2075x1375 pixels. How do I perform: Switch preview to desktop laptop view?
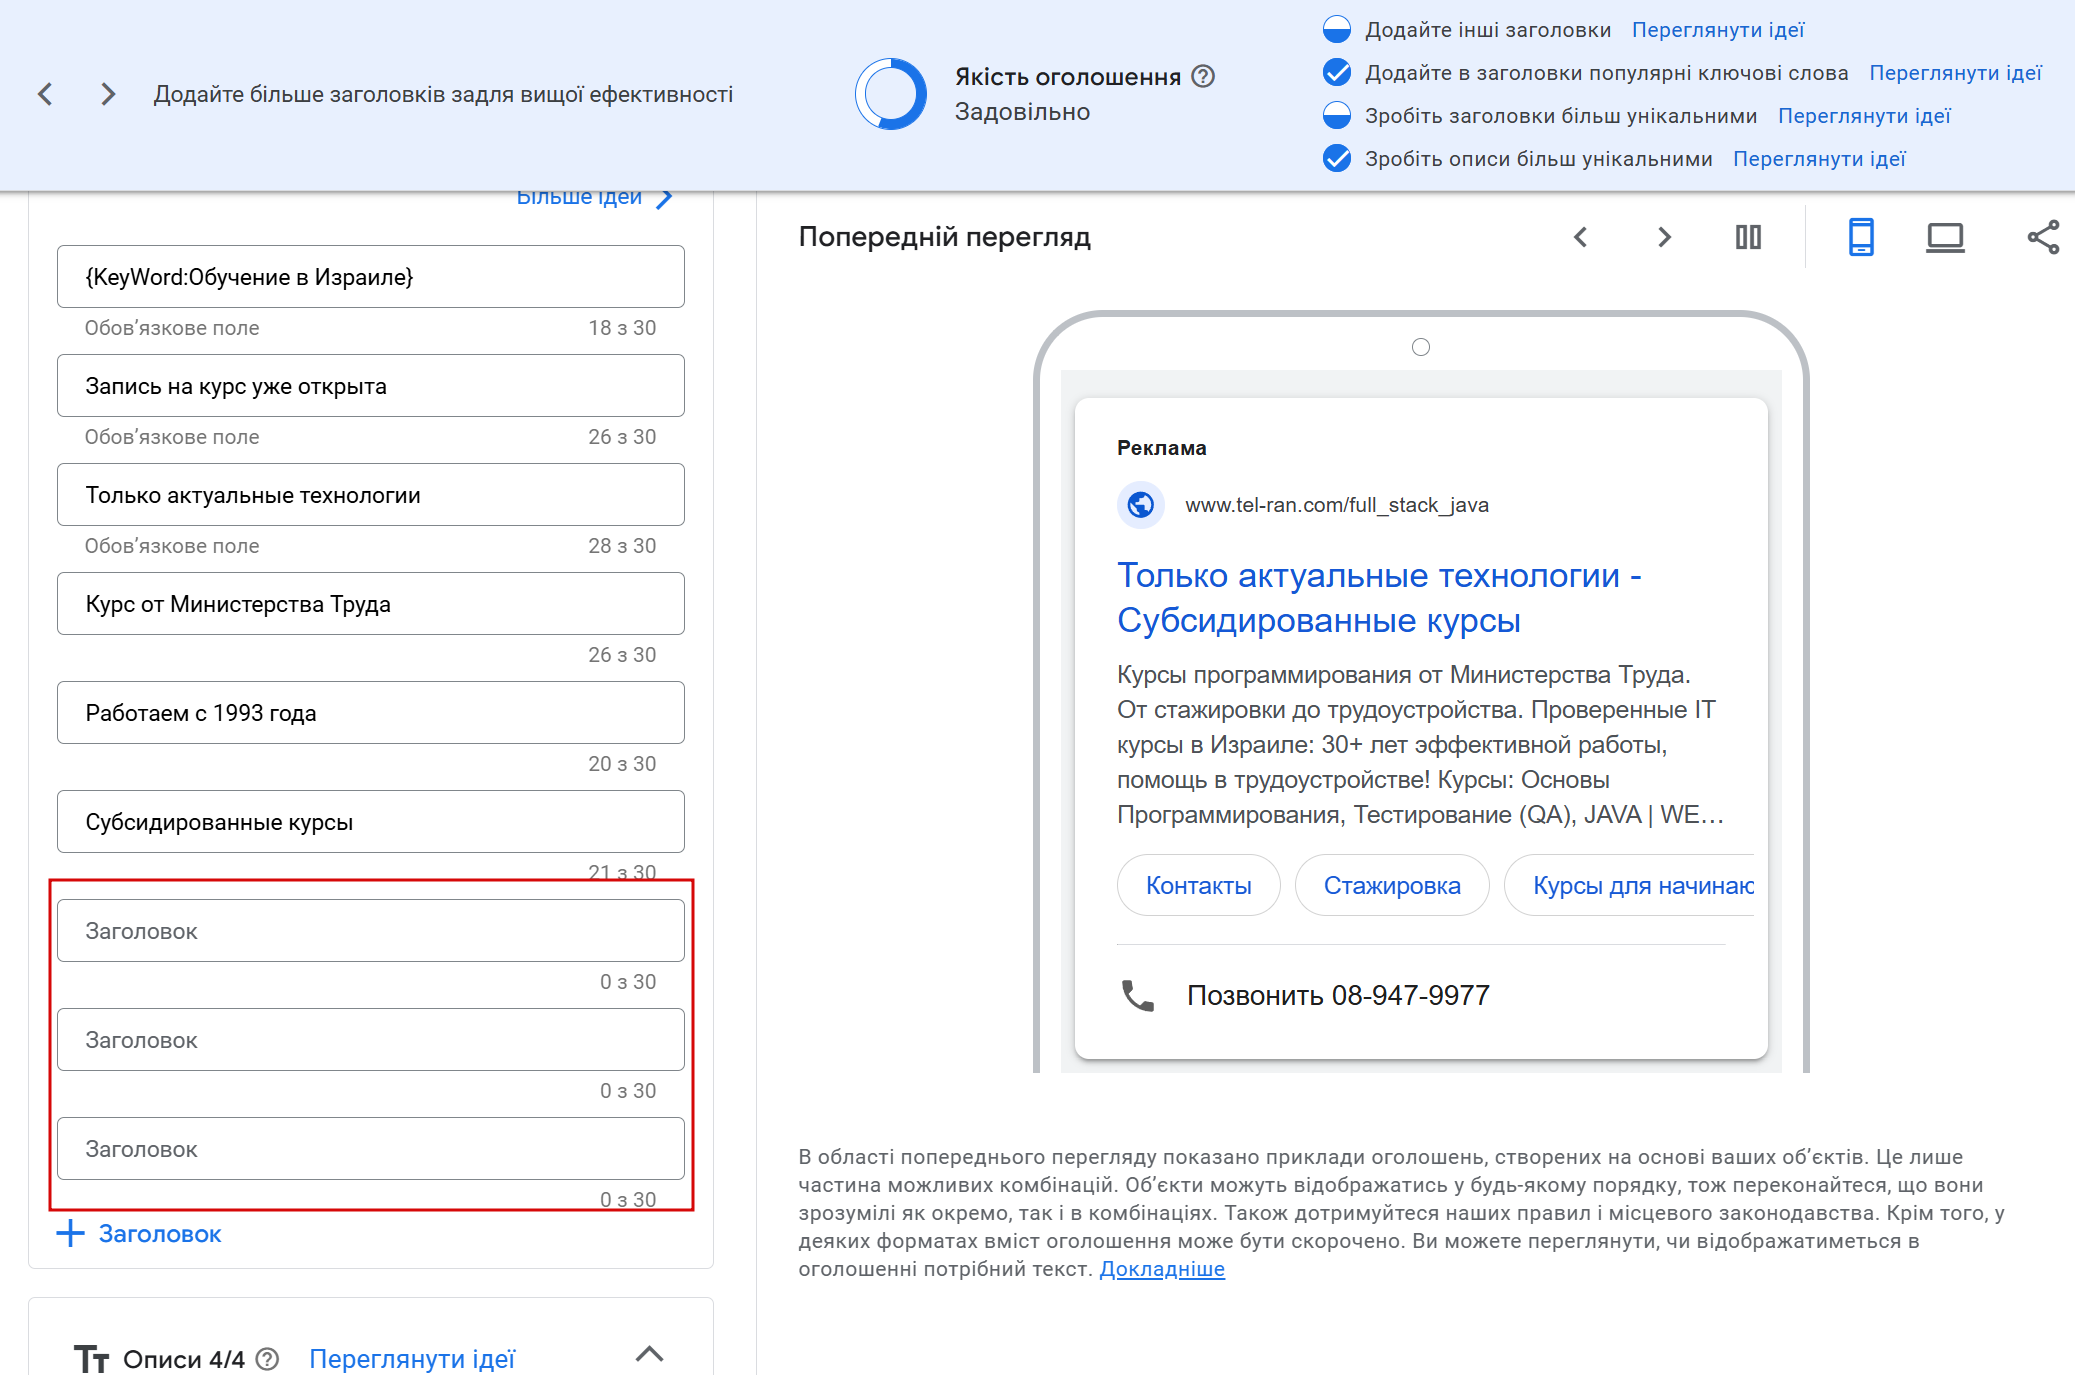coord(1945,237)
